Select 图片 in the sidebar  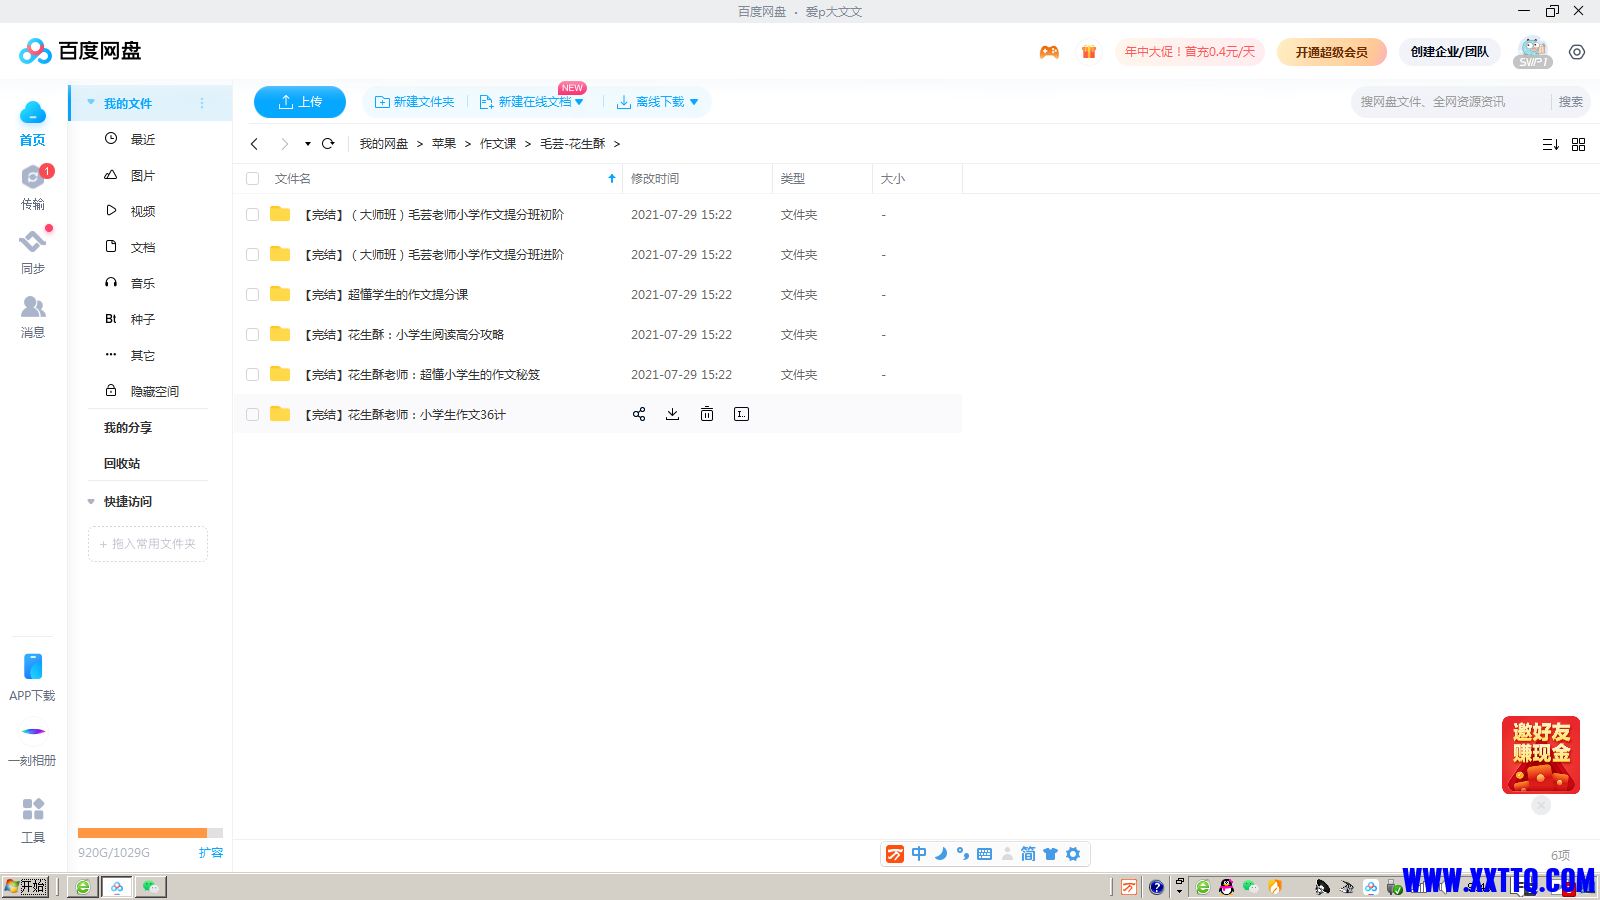pos(143,175)
